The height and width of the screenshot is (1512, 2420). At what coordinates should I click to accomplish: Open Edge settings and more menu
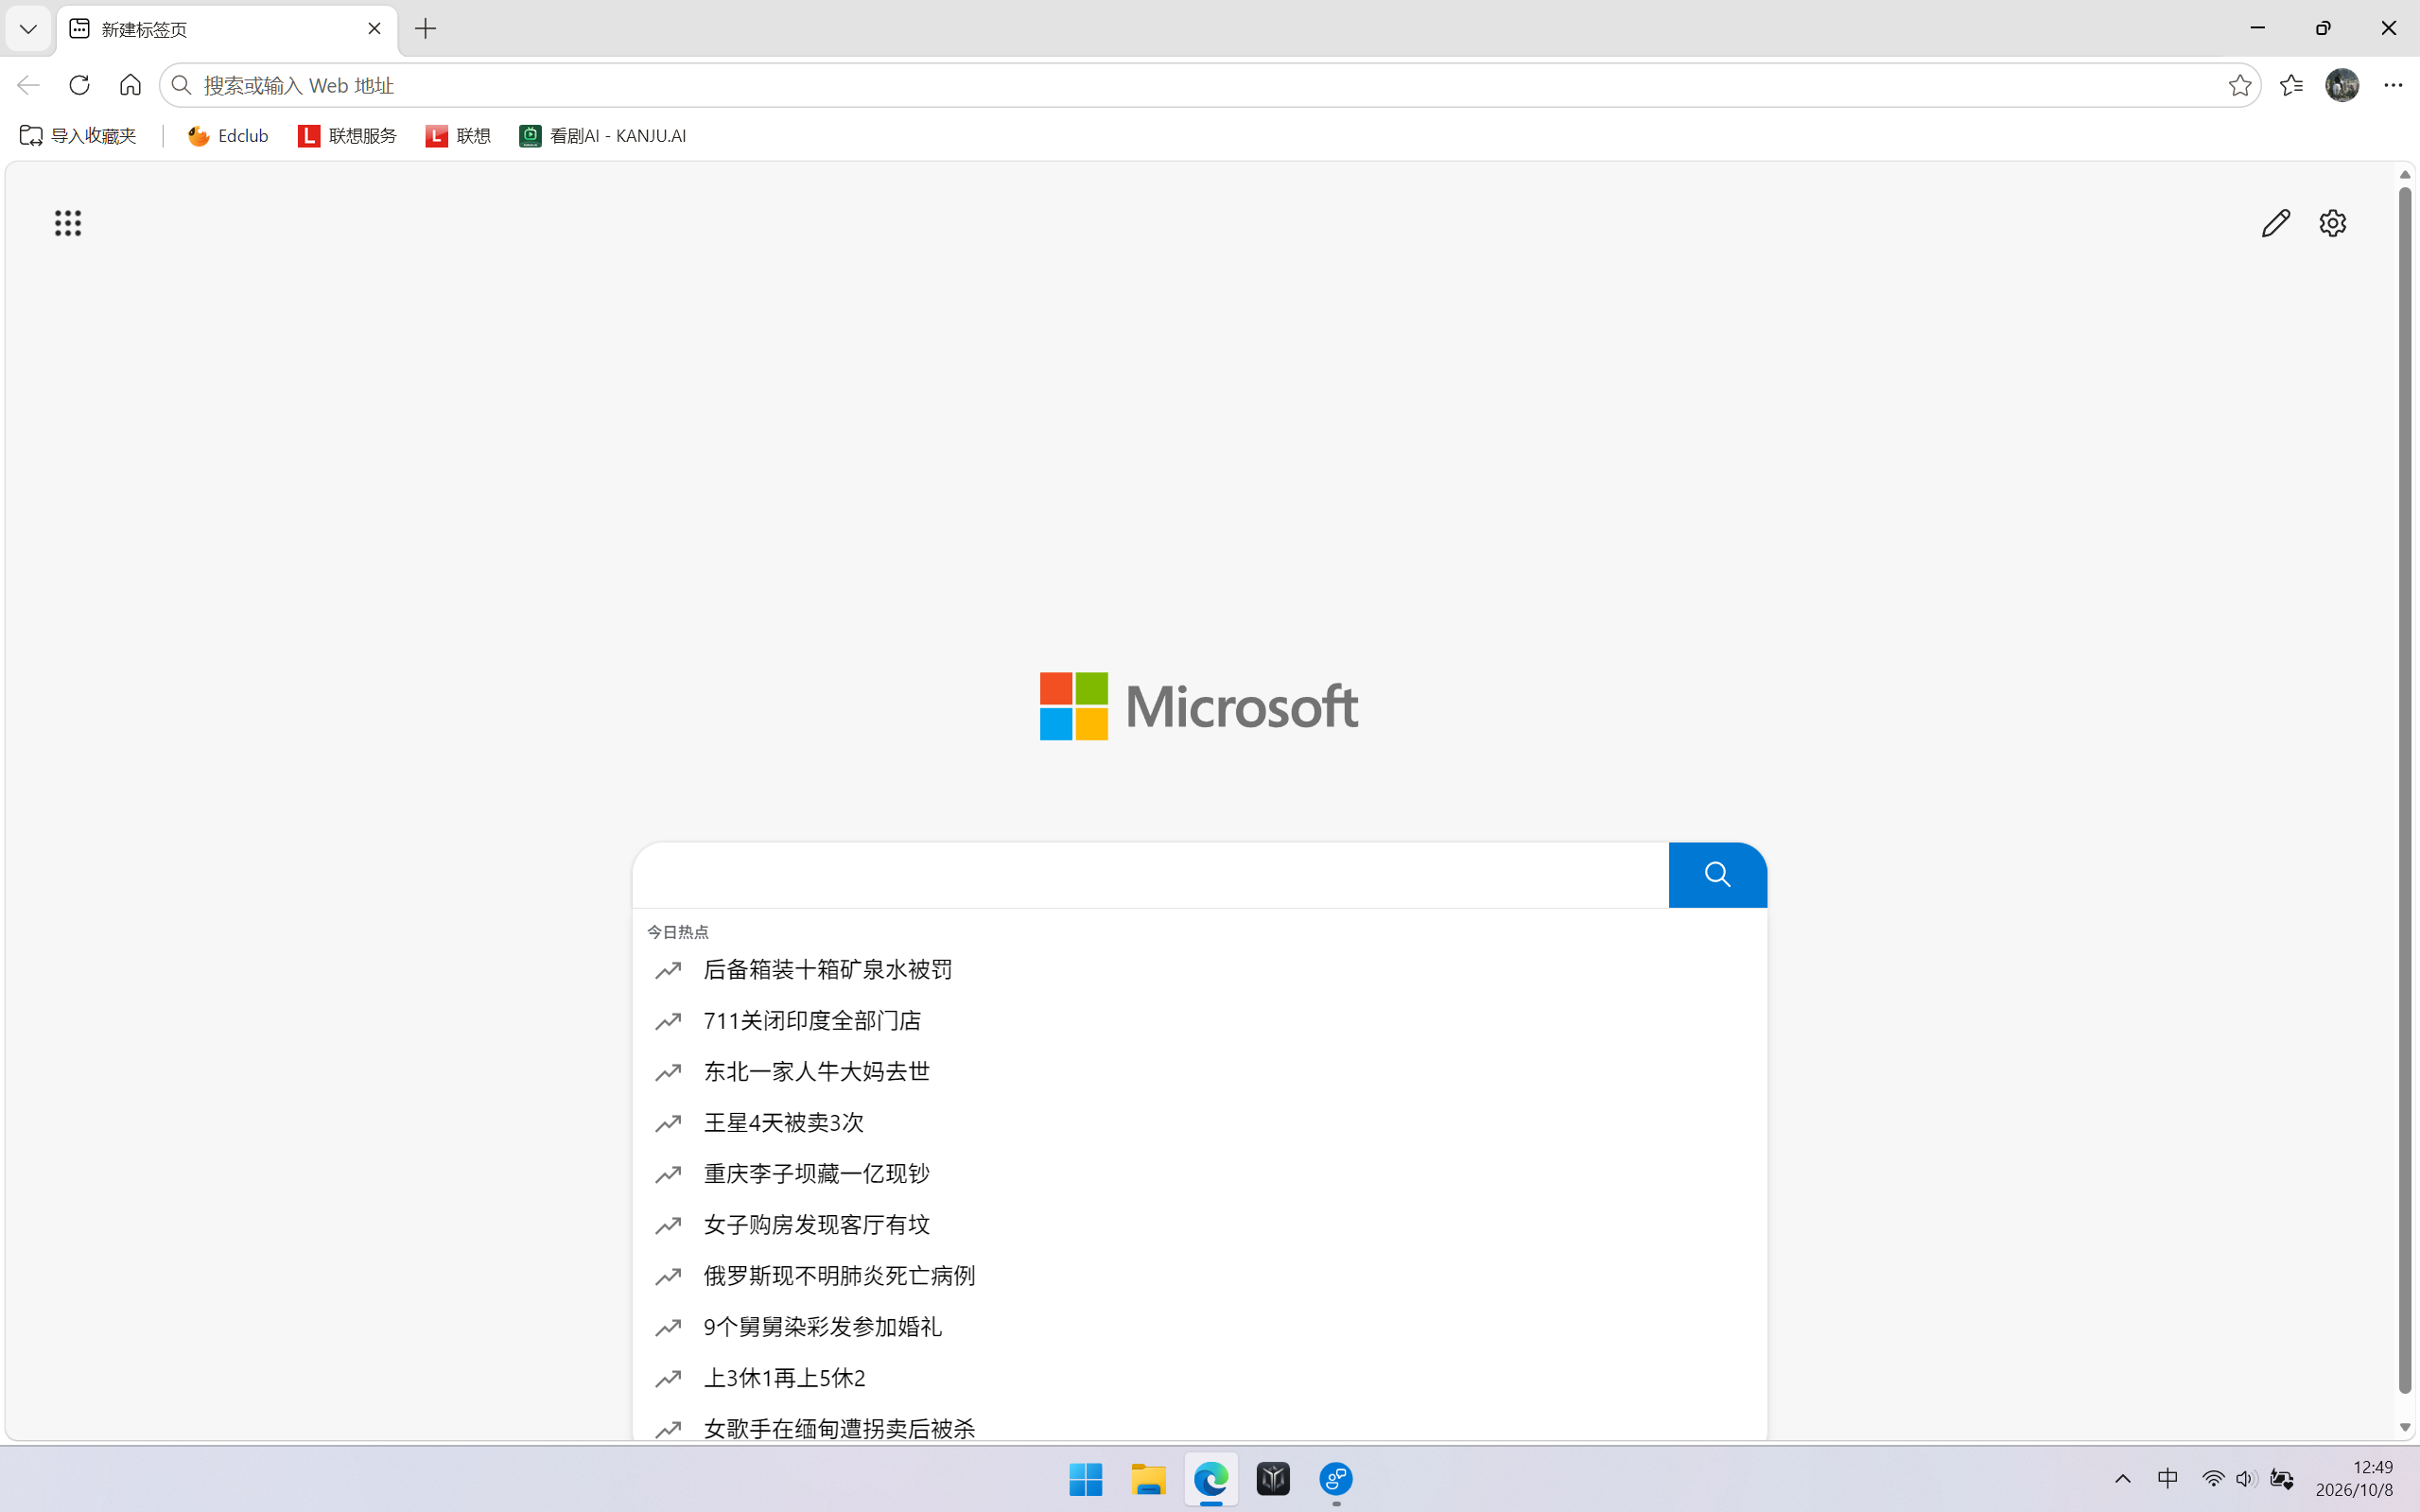tap(2393, 85)
